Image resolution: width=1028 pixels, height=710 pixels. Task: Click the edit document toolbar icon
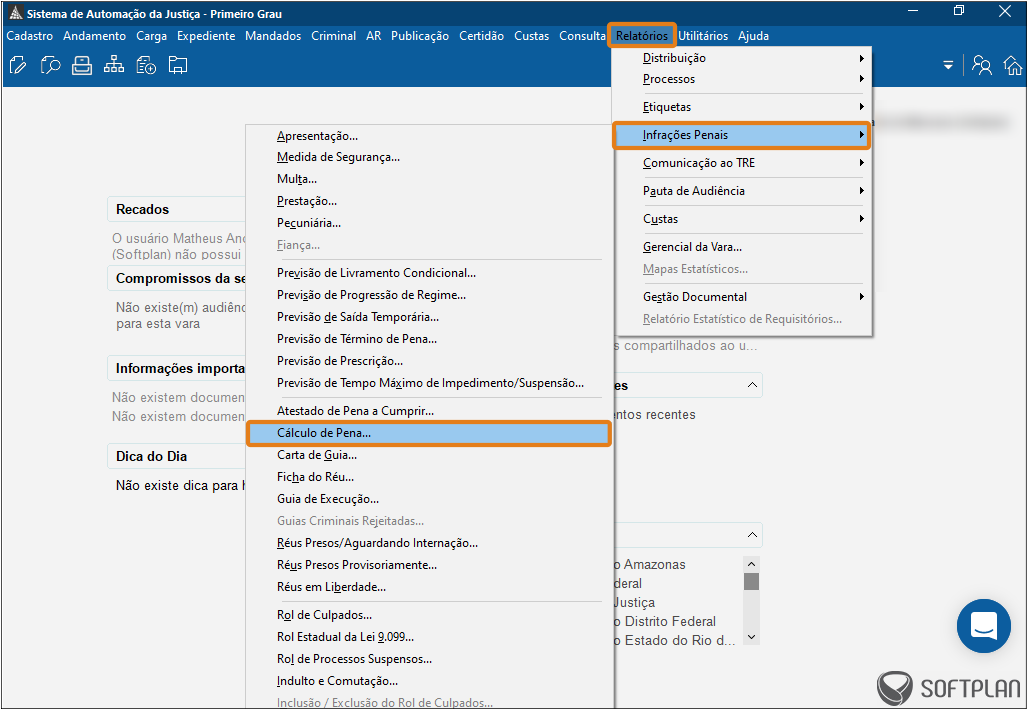pyautogui.click(x=18, y=66)
